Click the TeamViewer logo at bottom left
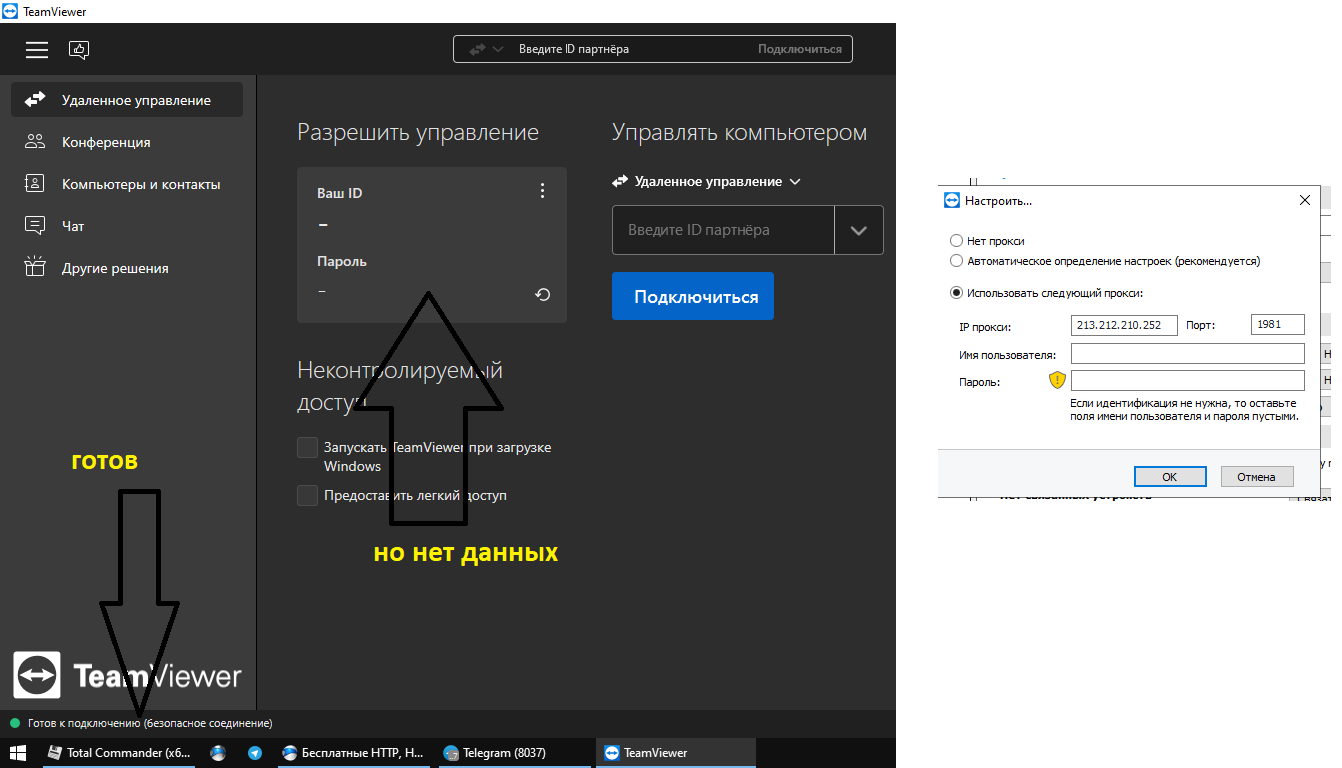 (127, 676)
